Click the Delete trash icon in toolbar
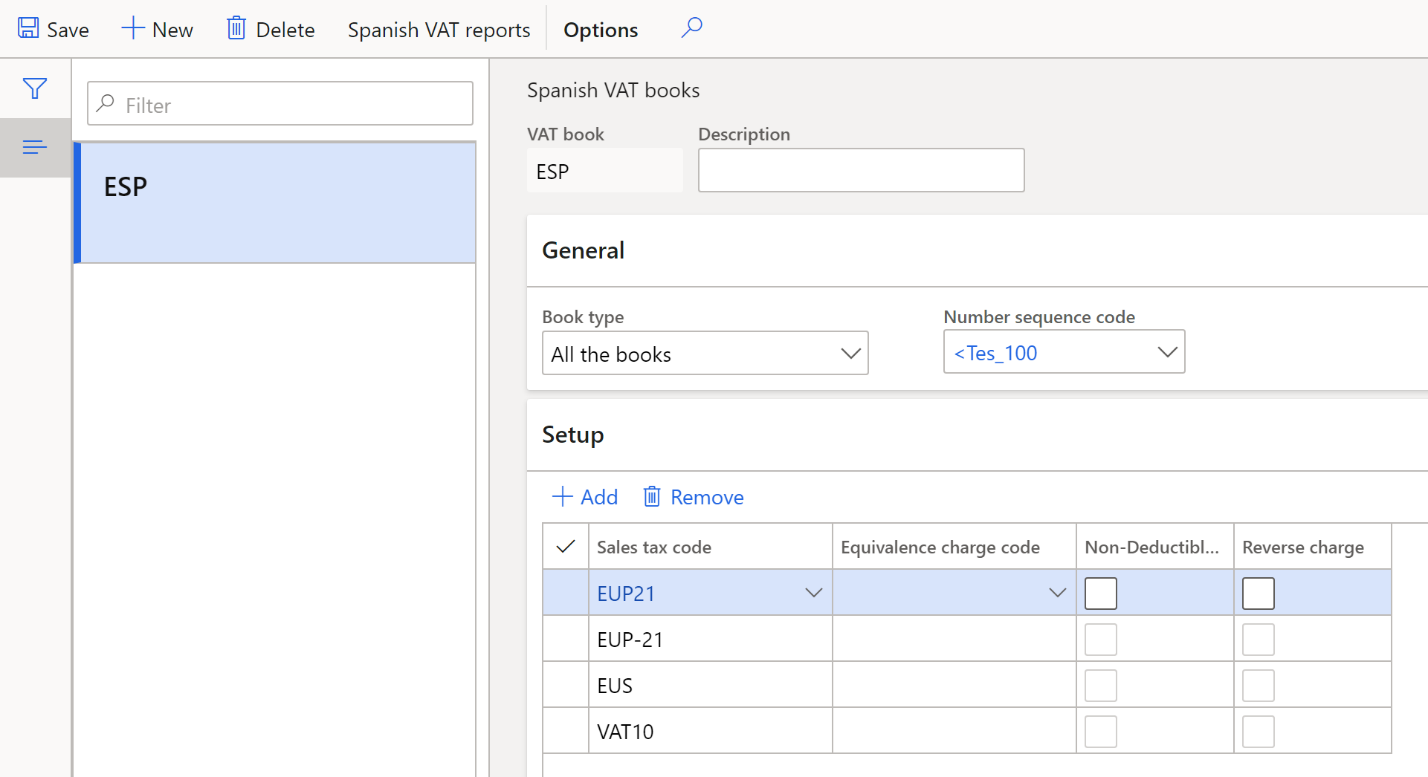This screenshot has width=1428, height=777. (240, 28)
